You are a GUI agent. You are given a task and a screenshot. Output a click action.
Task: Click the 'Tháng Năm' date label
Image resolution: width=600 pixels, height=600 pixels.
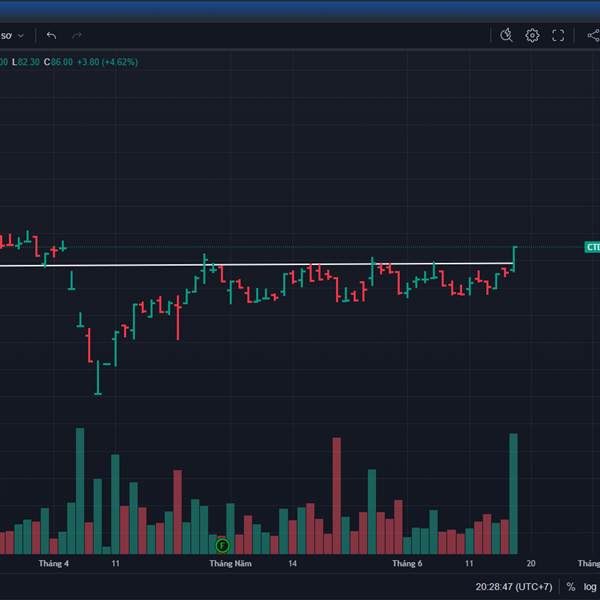pyautogui.click(x=230, y=563)
